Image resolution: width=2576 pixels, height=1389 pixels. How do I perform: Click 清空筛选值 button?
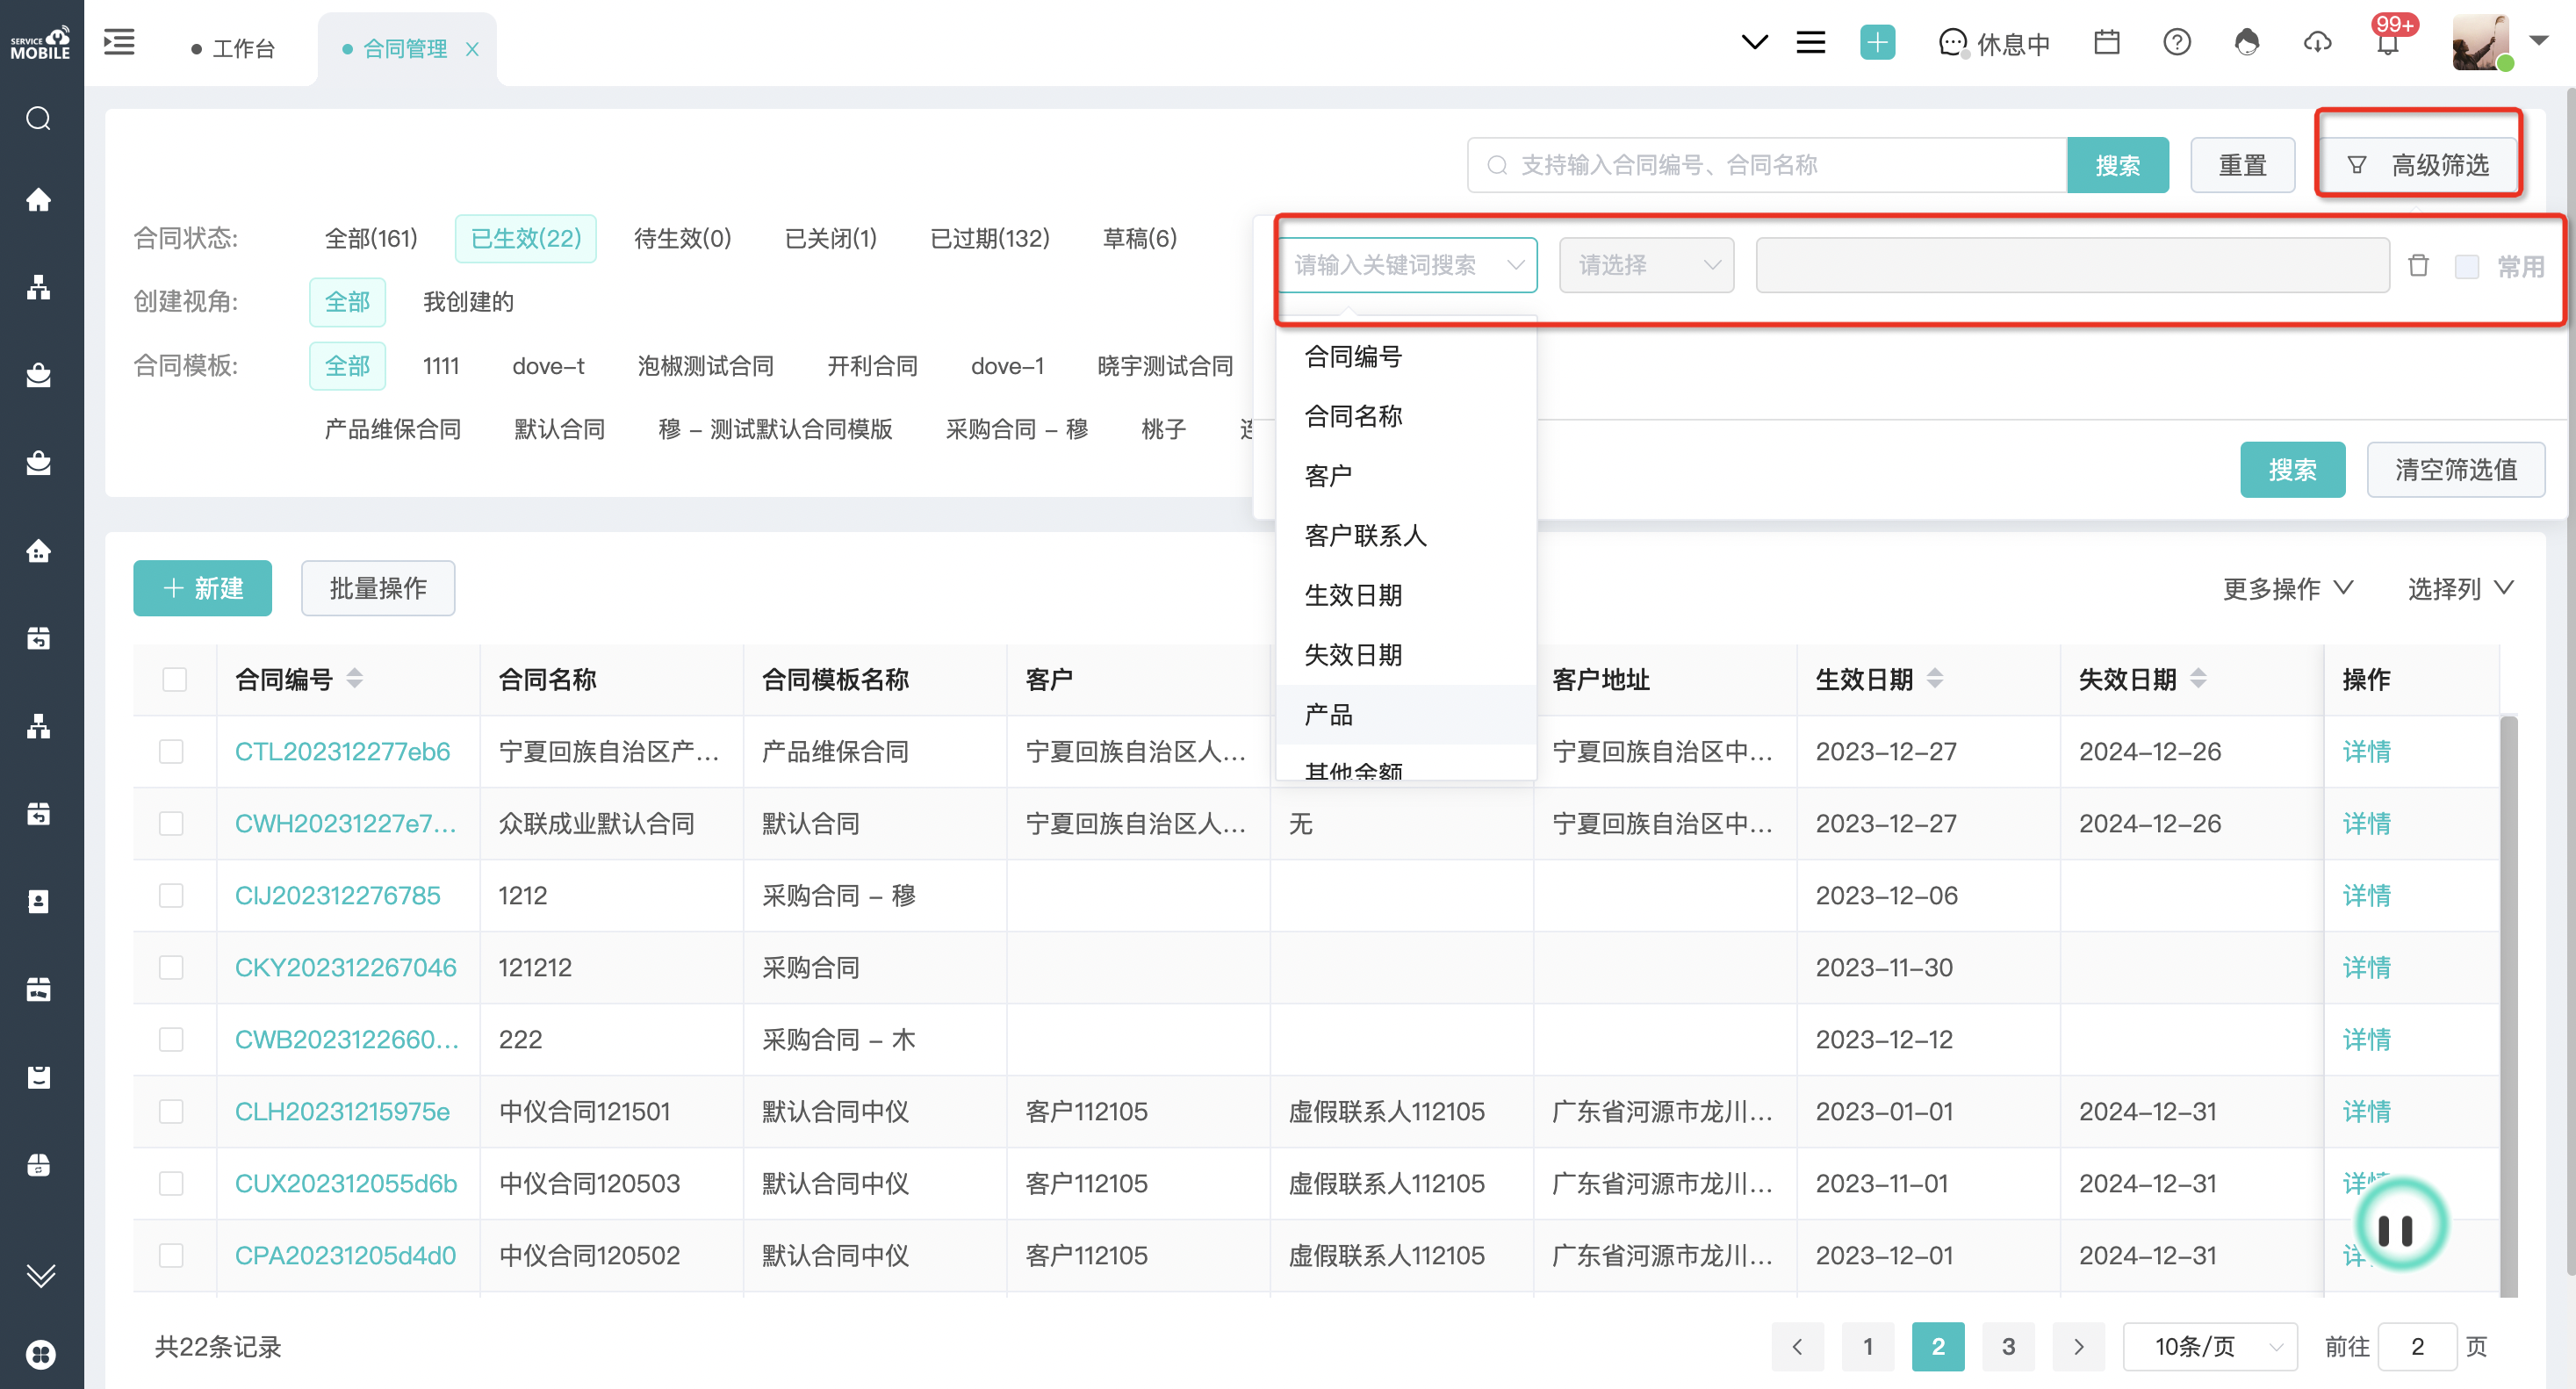point(2456,470)
